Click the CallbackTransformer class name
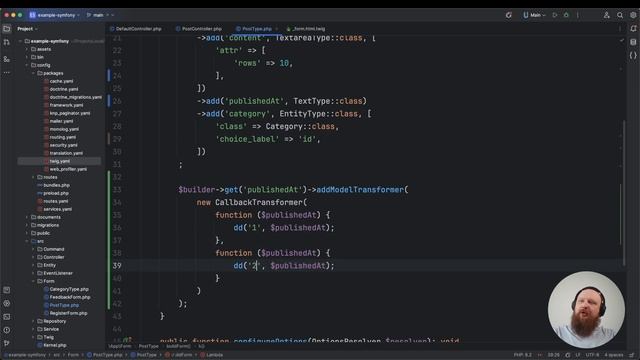640x360 pixels. [259, 202]
